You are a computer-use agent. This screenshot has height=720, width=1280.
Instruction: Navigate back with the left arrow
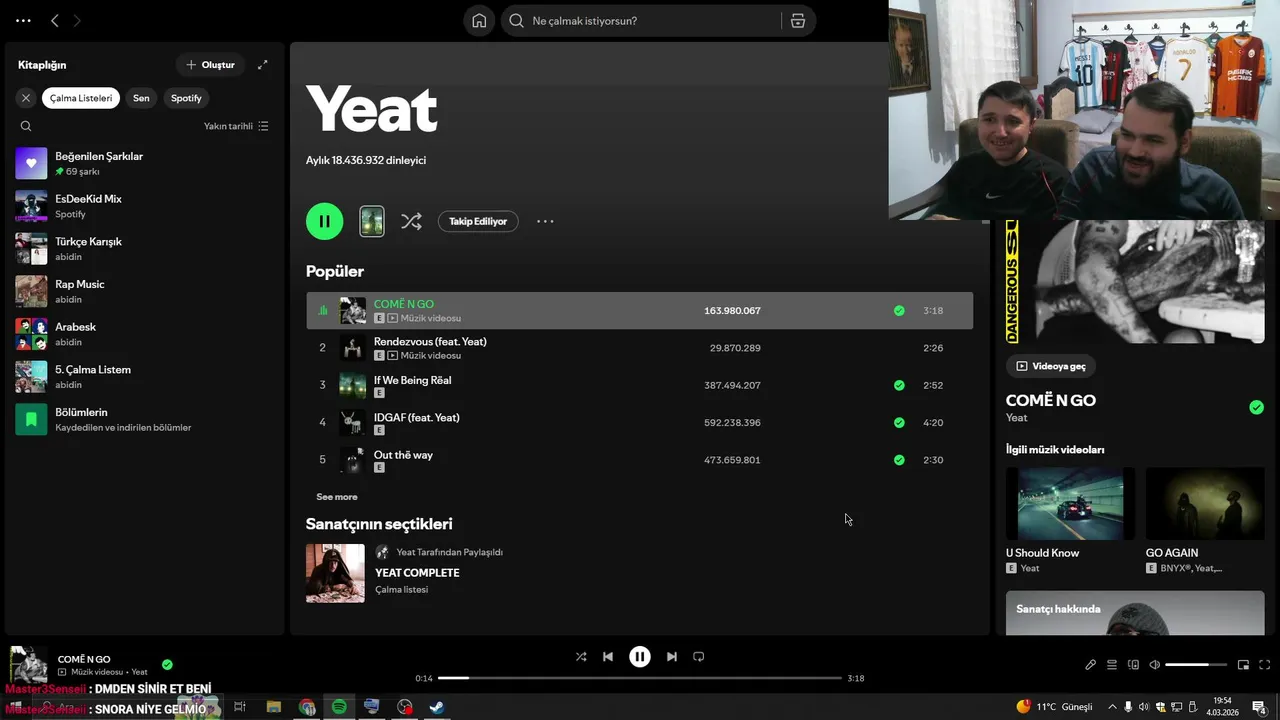(x=55, y=20)
